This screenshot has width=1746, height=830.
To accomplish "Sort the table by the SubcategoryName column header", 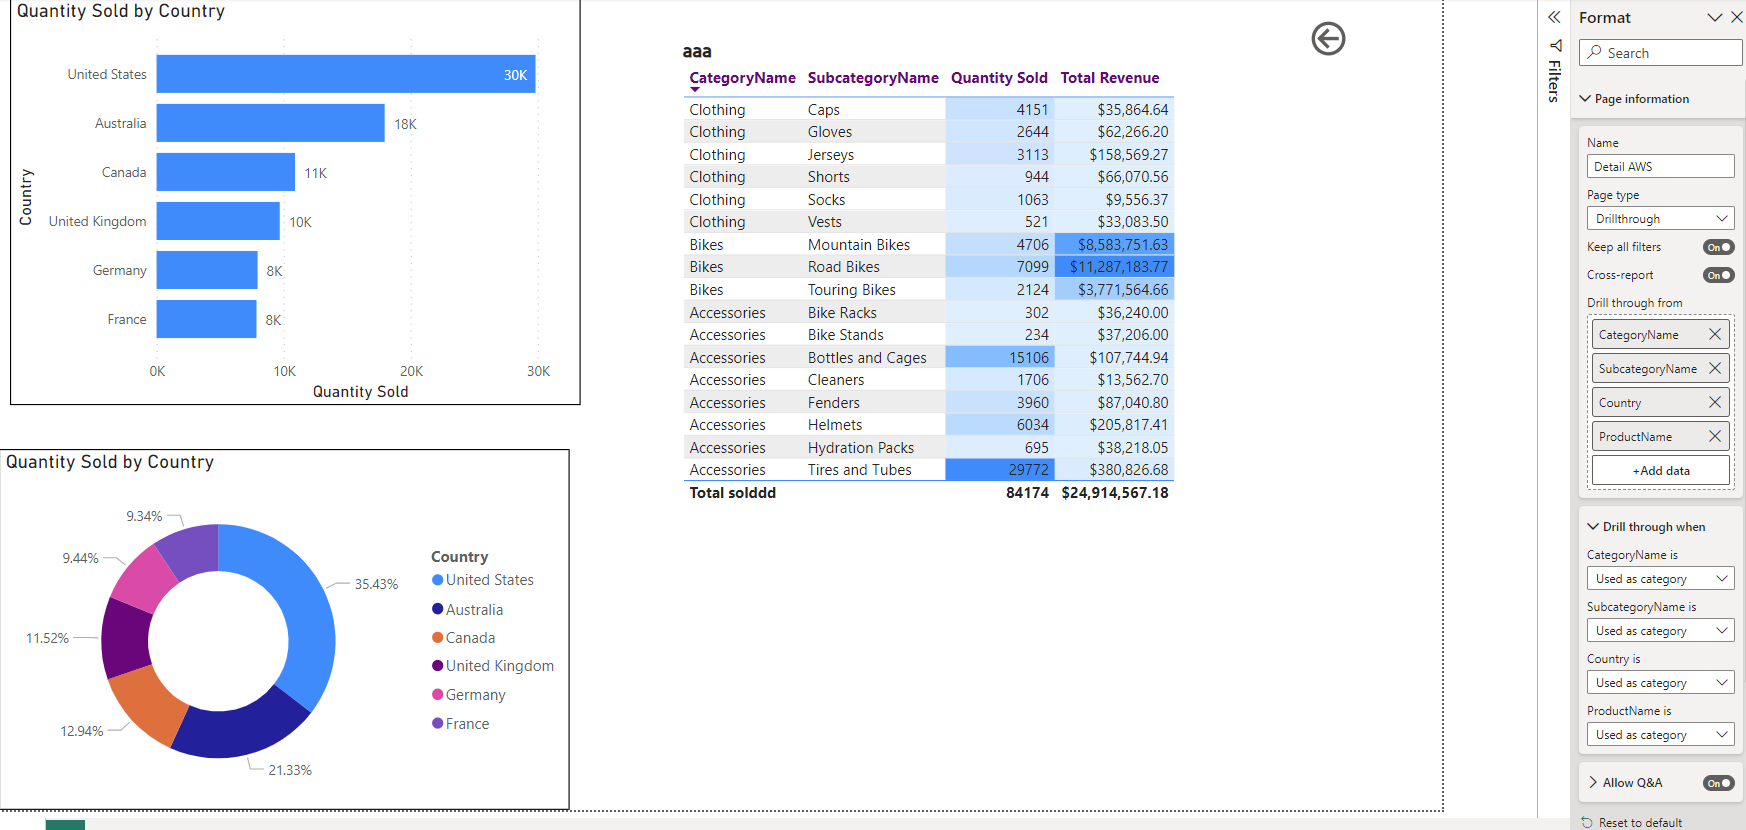I will [873, 78].
